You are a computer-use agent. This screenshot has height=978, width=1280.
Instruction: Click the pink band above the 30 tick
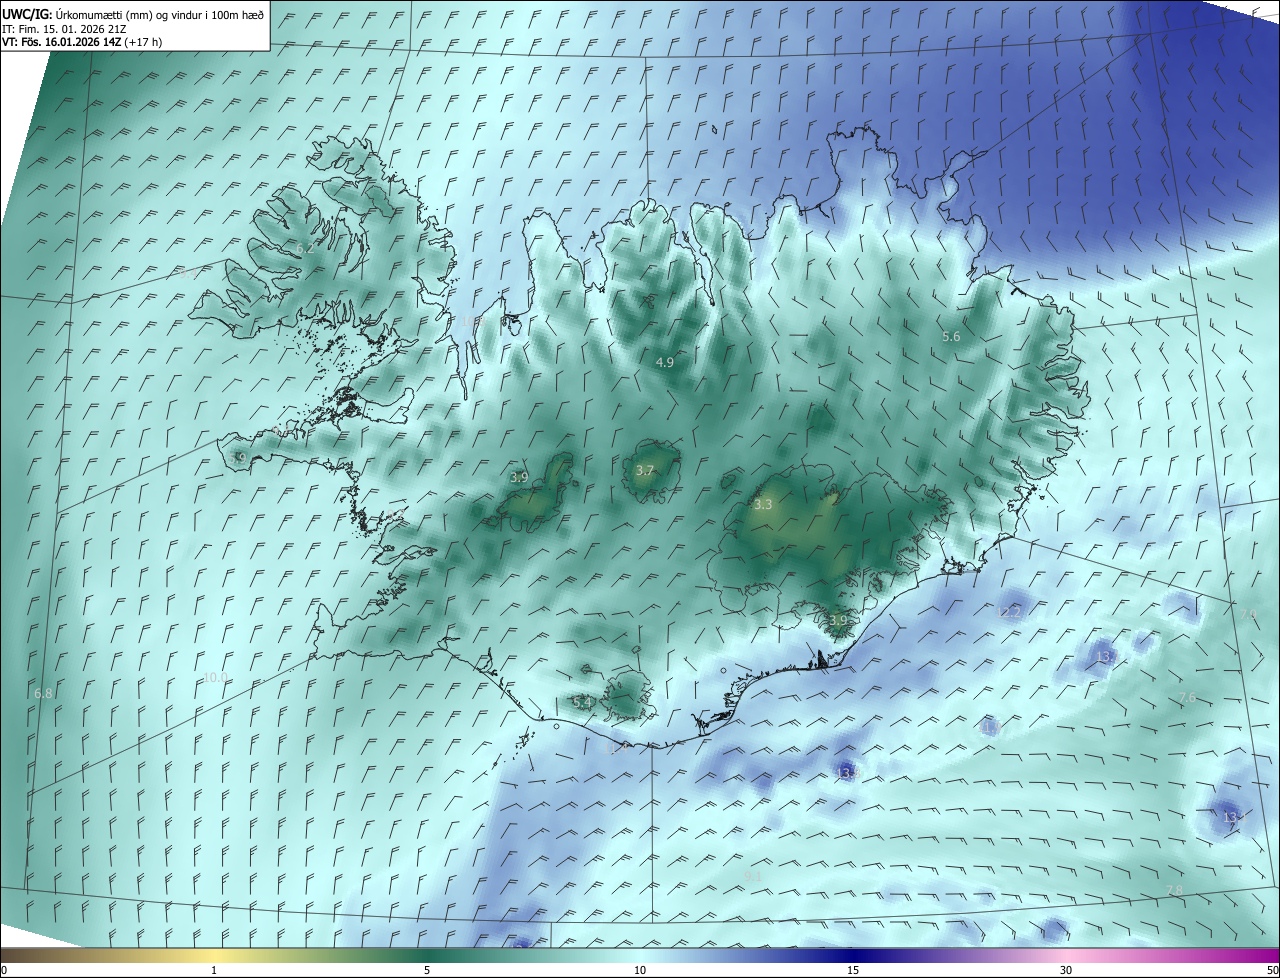[x=1066, y=955]
